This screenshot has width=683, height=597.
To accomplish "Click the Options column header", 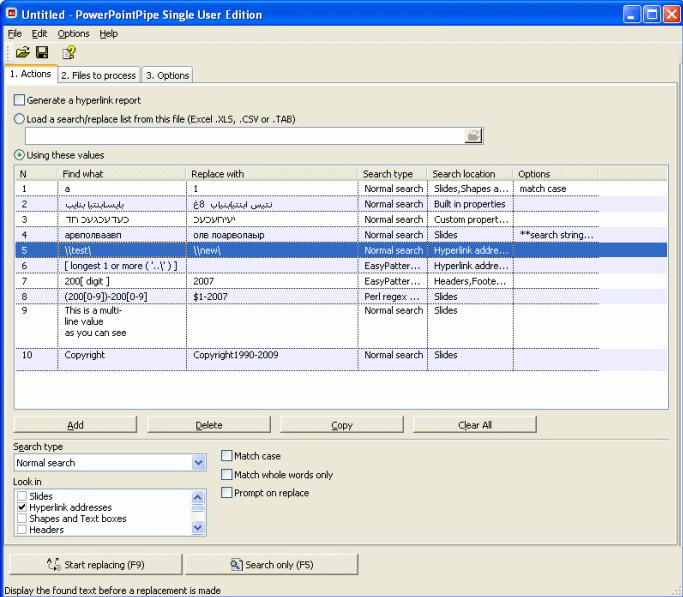I will coord(556,174).
